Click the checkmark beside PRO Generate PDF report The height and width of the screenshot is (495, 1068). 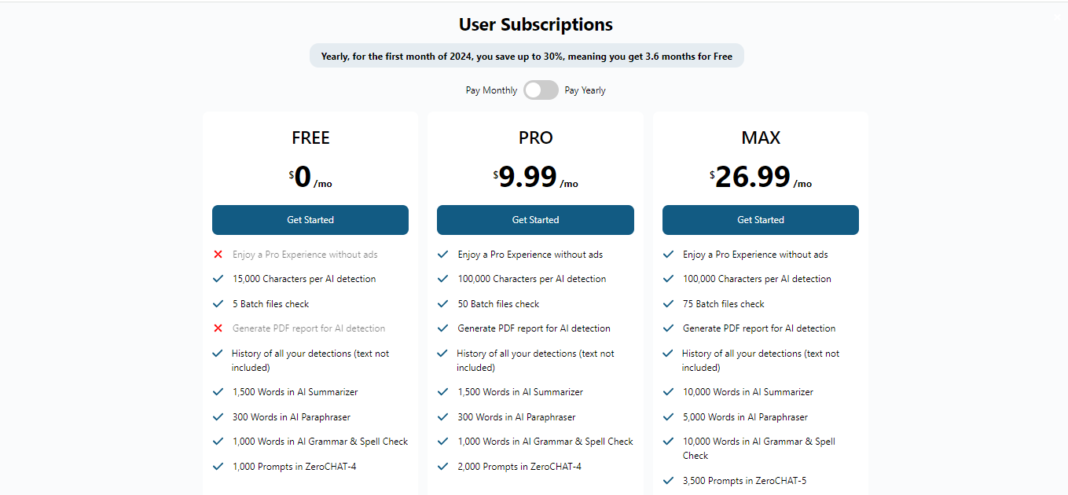pyautogui.click(x=443, y=328)
